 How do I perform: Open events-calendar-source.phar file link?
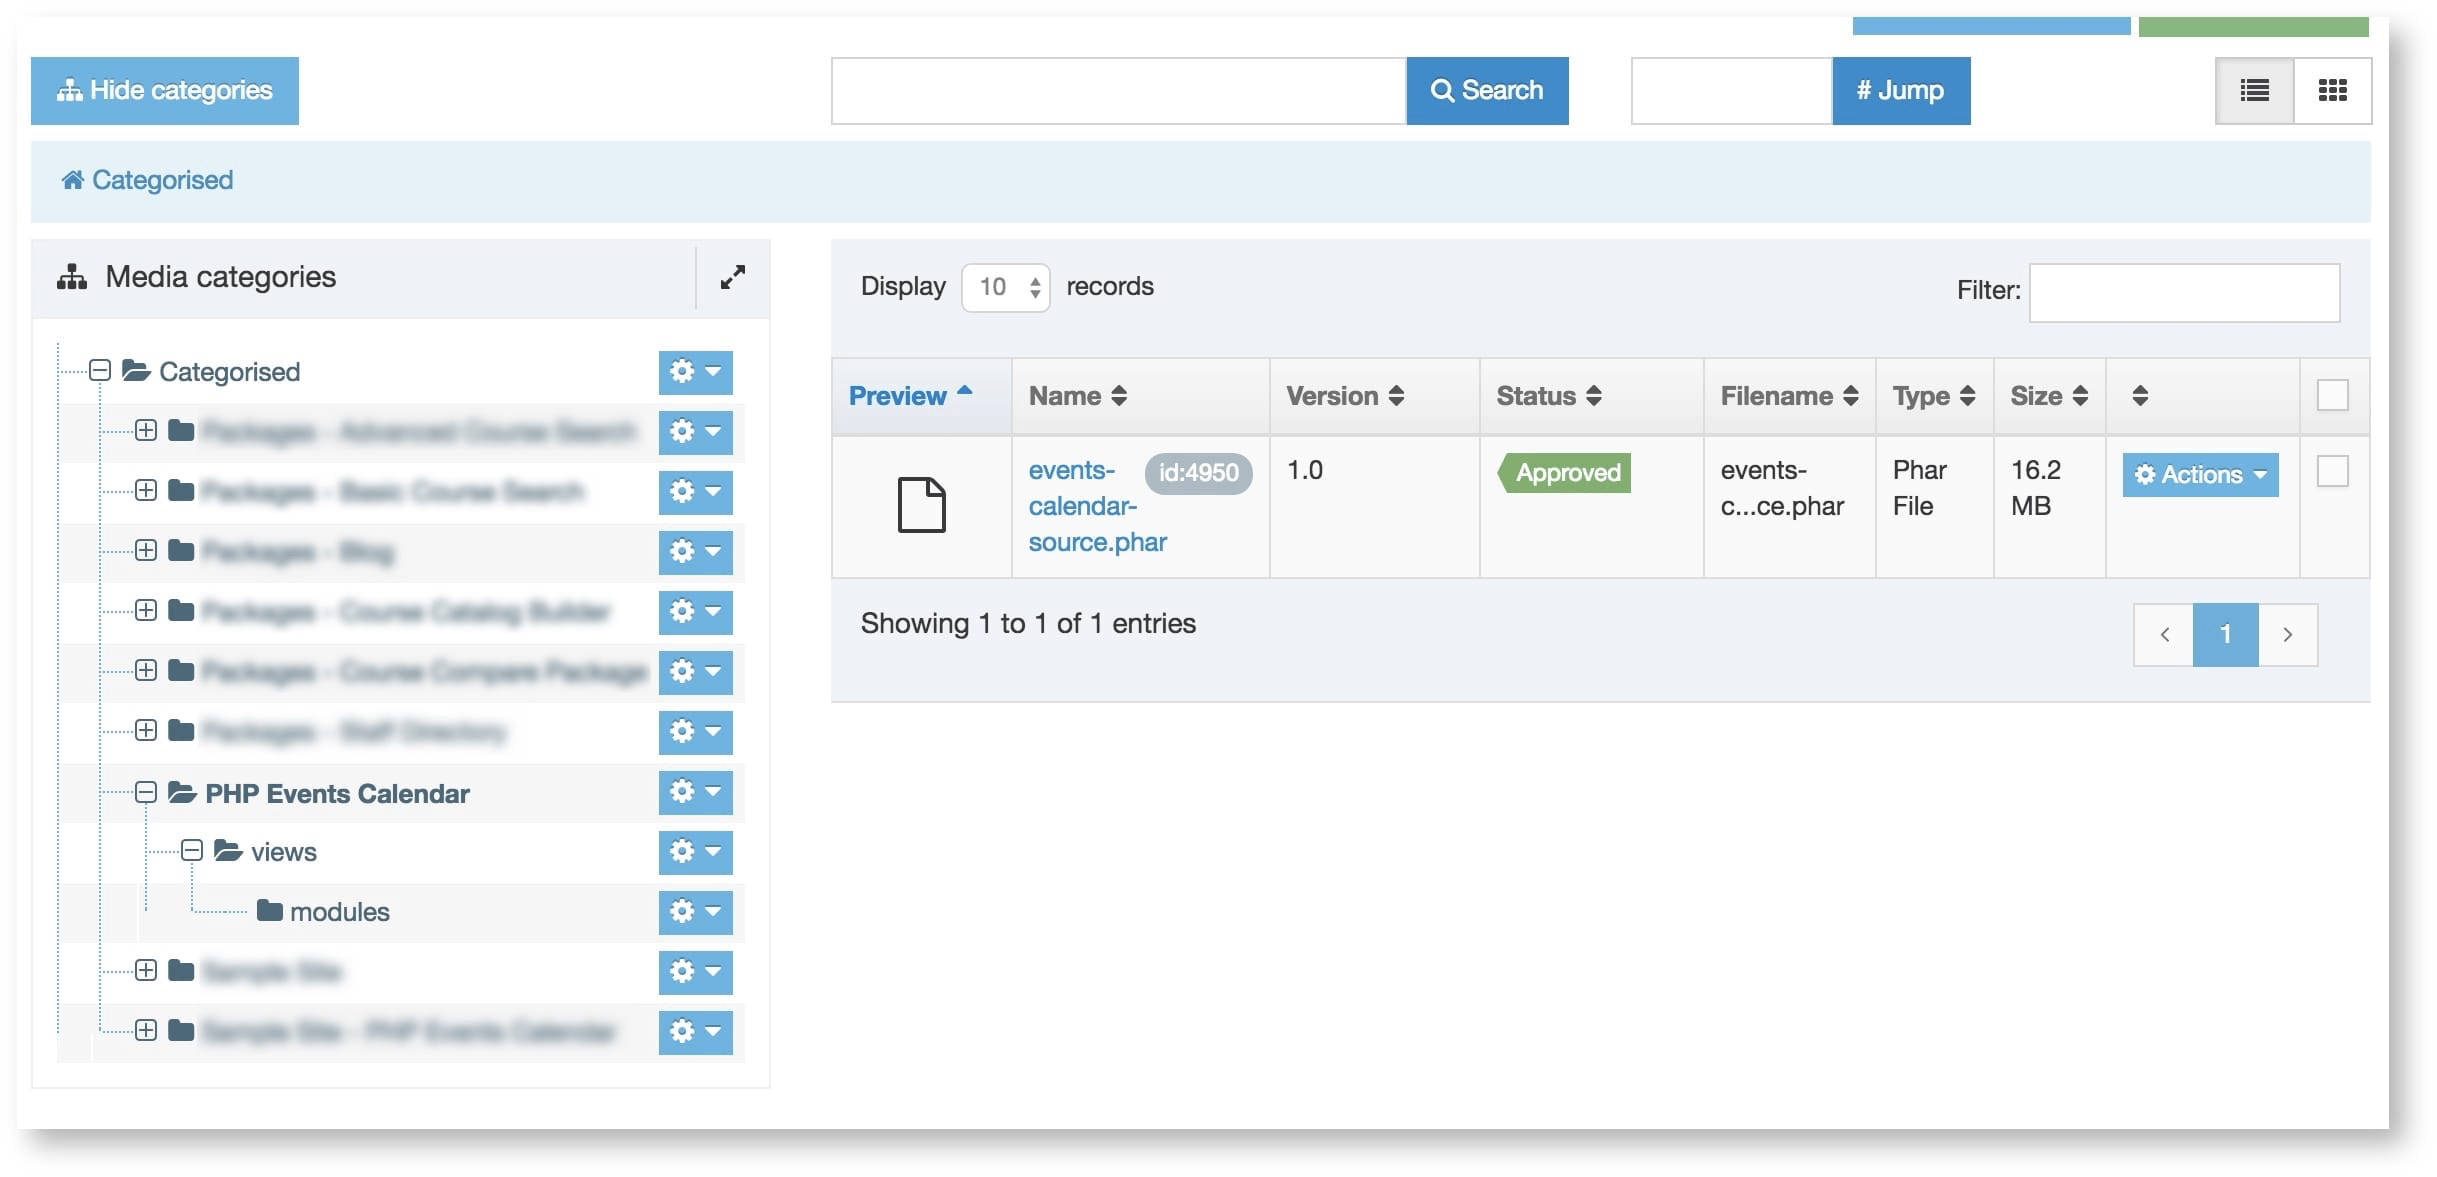pos(1083,506)
